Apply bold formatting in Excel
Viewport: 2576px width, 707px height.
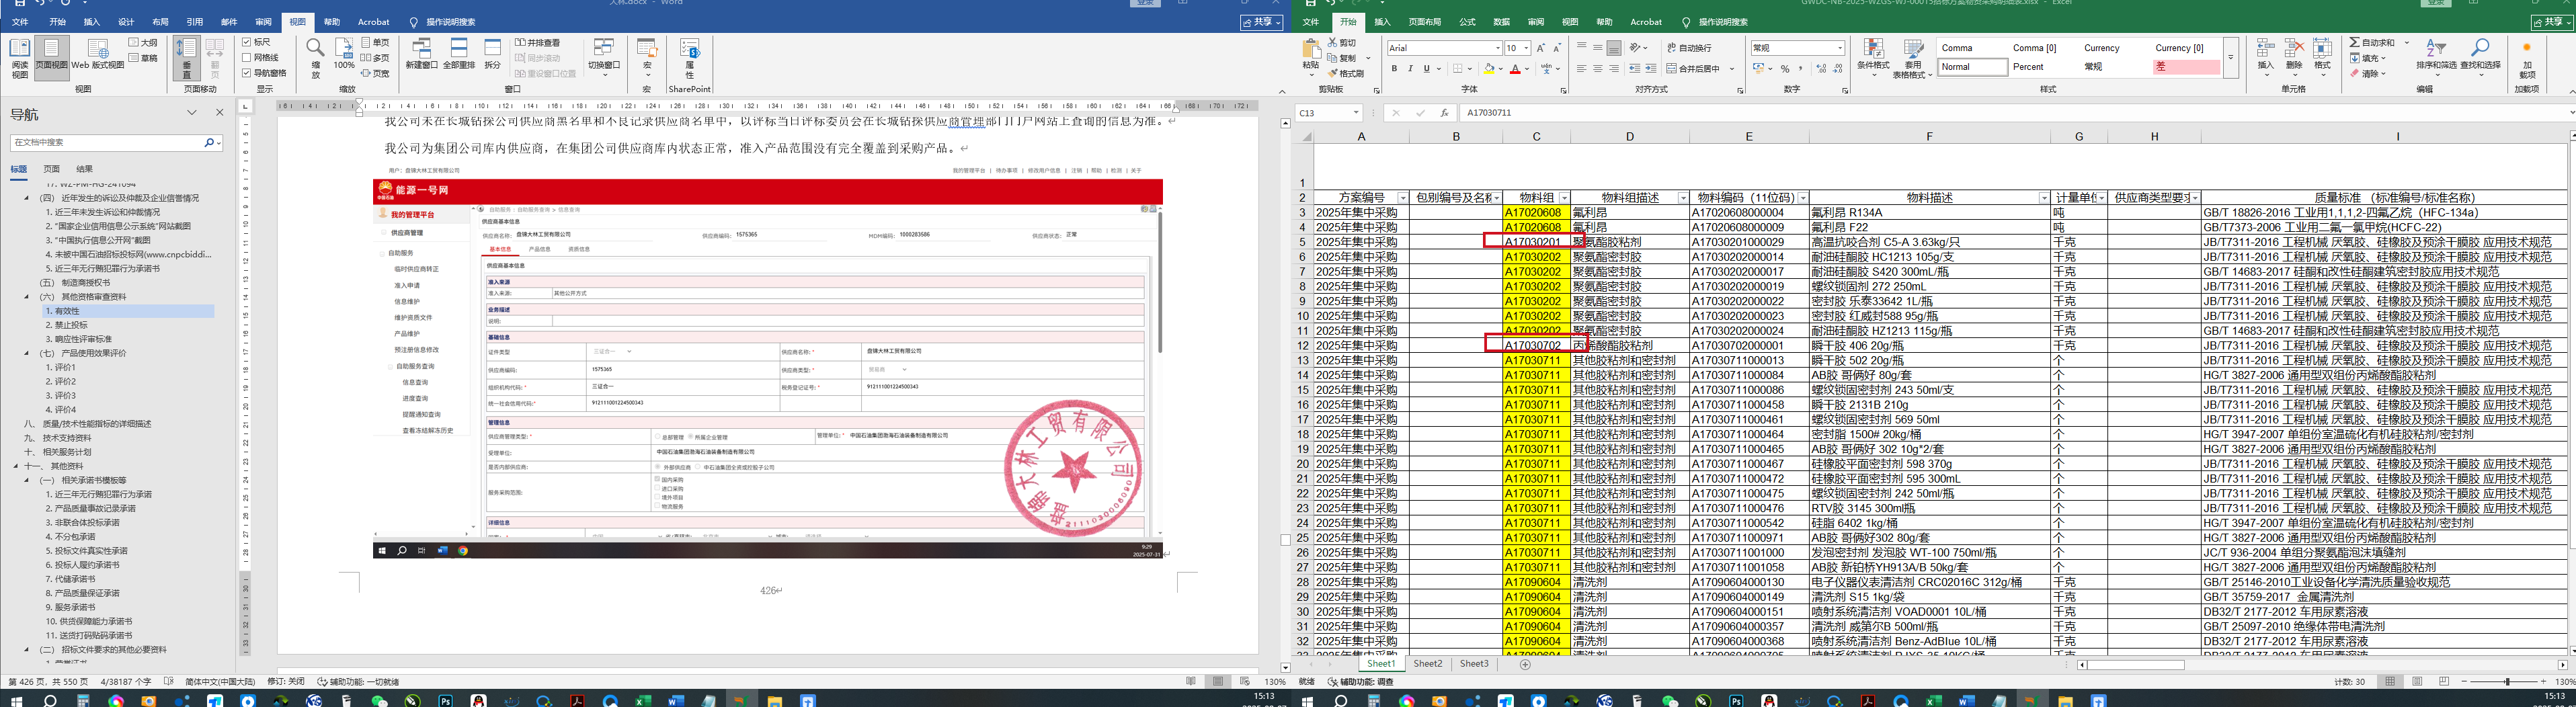1394,69
